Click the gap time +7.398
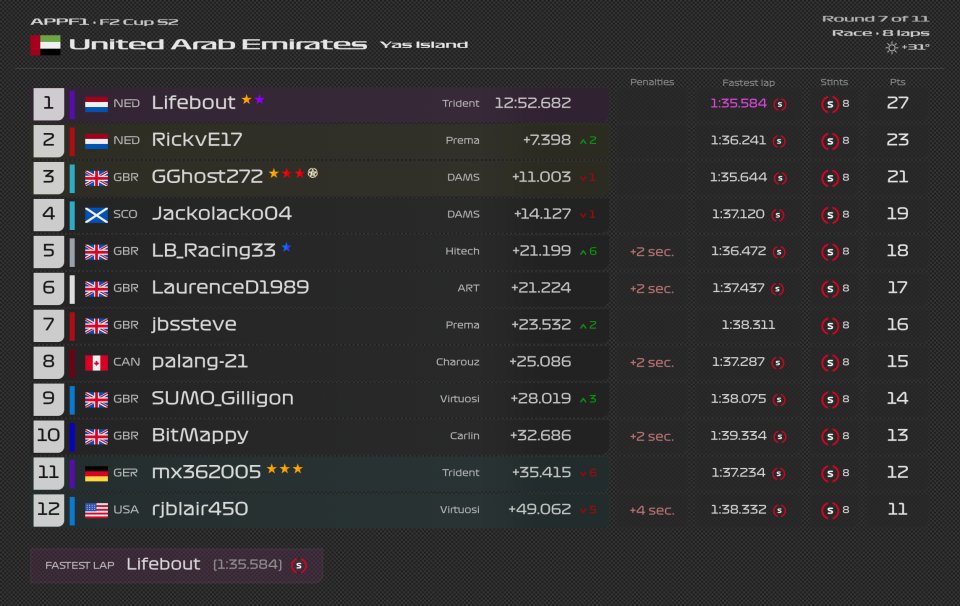Viewport: 960px width, 606px height. coord(547,140)
